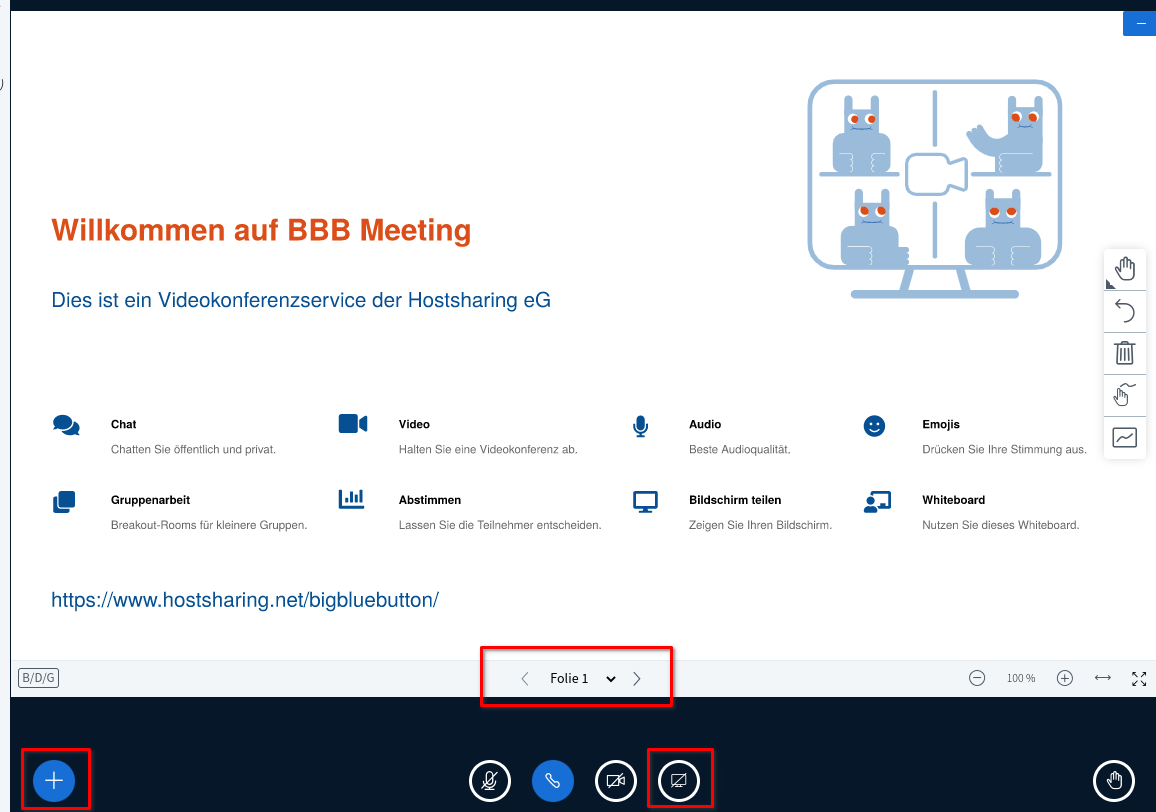
Task: Unmute the microphone
Action: click(490, 780)
